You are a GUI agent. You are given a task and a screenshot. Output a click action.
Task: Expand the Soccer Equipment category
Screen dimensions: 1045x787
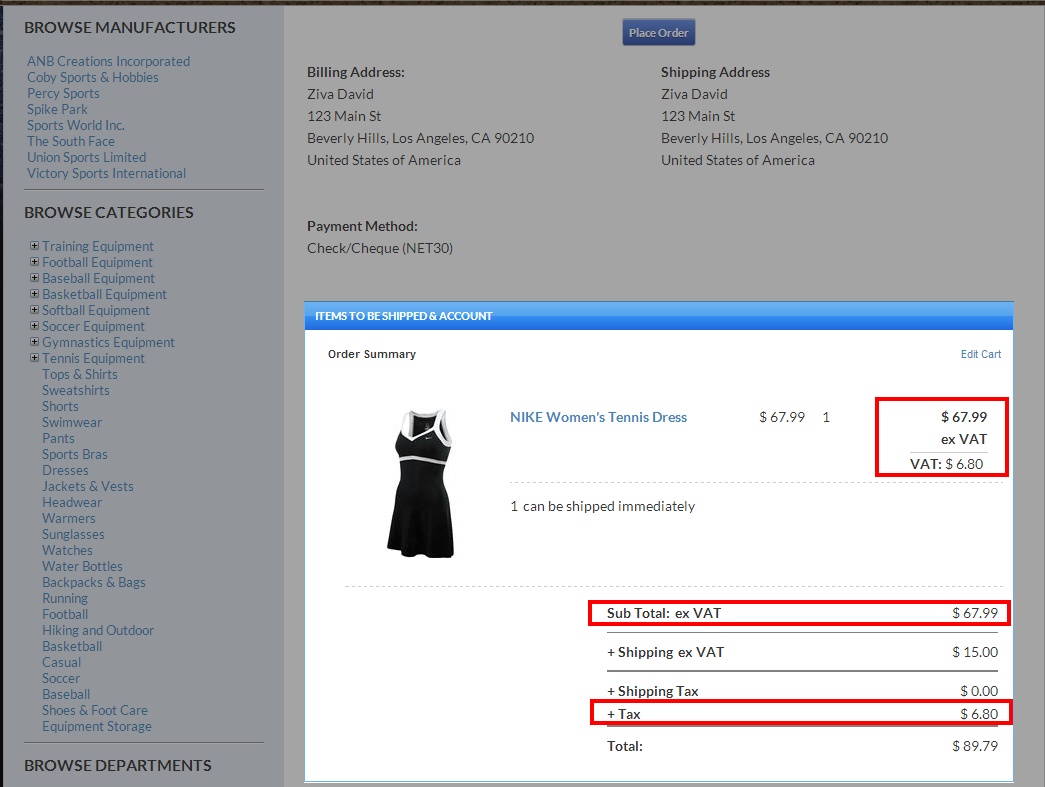[34, 326]
